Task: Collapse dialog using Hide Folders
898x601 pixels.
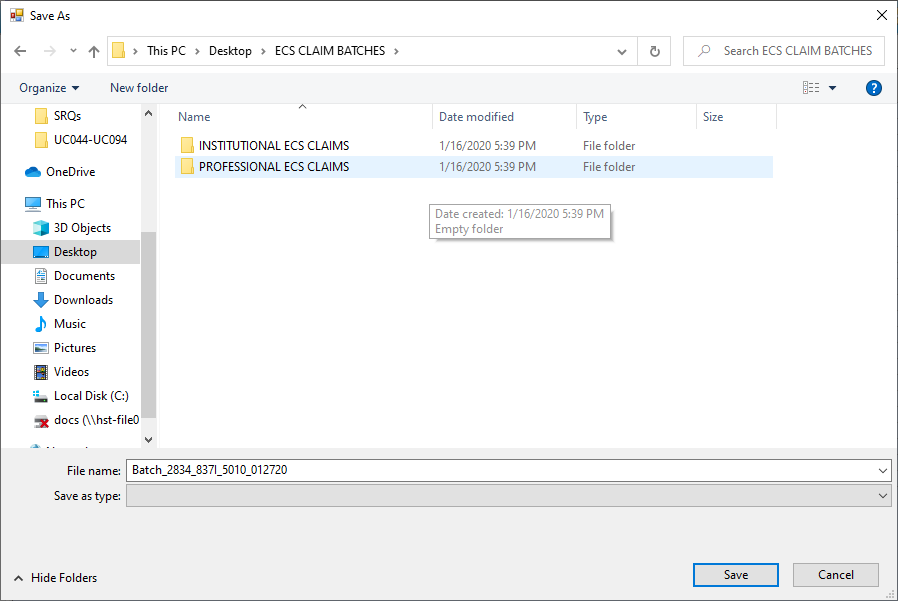Action: 56,577
